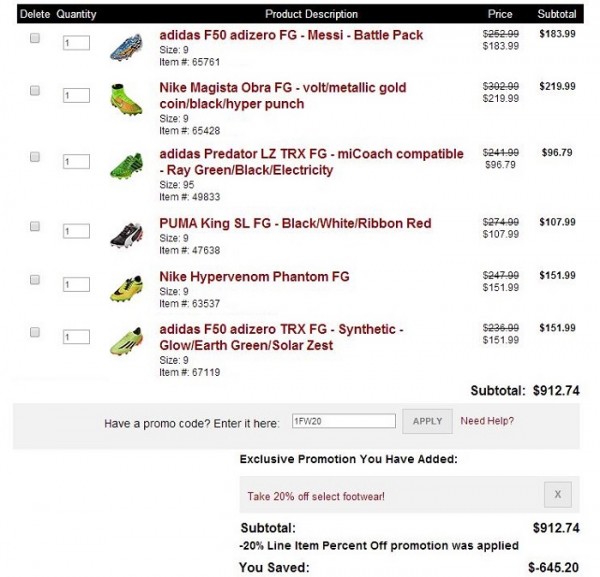The width and height of the screenshot is (600, 577).
Task: Click the Nike Hypervenom Phantom shoe image
Action: click(127, 286)
